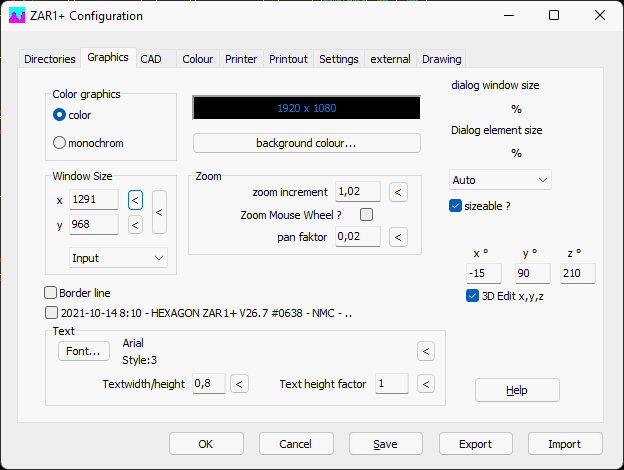Enable the Zoom Mouse Wheel checkbox
Screen dimensions: 624x470
(x=366, y=214)
